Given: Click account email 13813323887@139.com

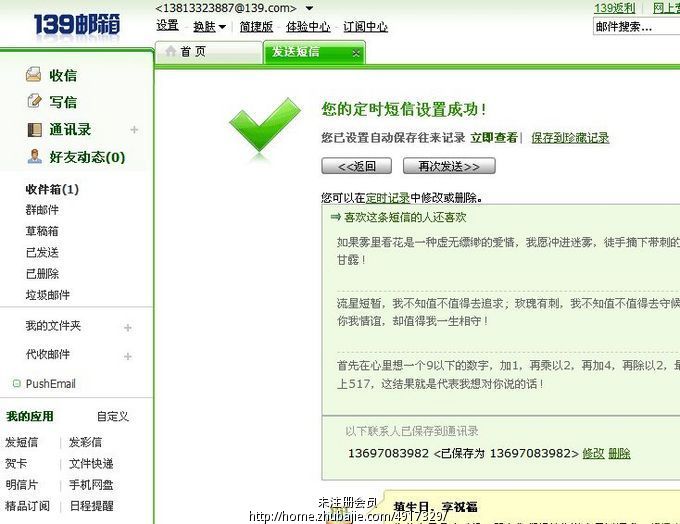Looking at the screenshot, I should [x=226, y=8].
